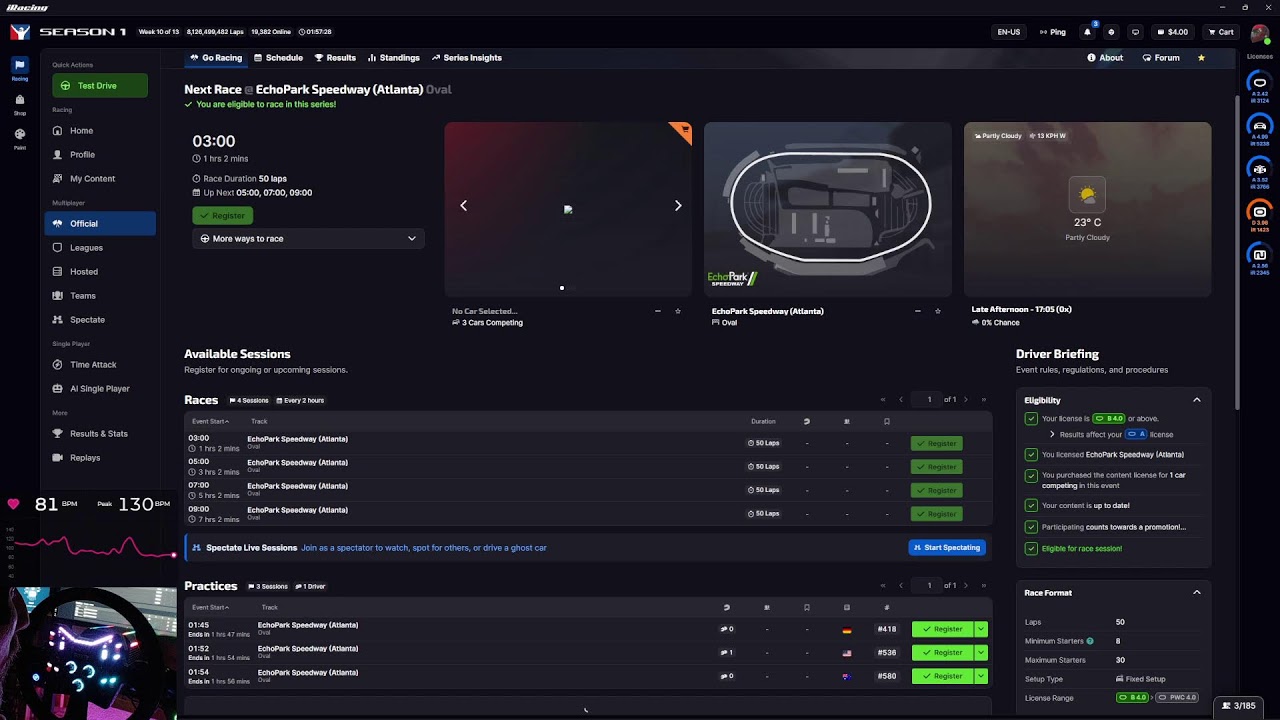Image resolution: width=1280 pixels, height=720 pixels.
Task: Favorite this series with the gold star
Action: click(x=1201, y=58)
